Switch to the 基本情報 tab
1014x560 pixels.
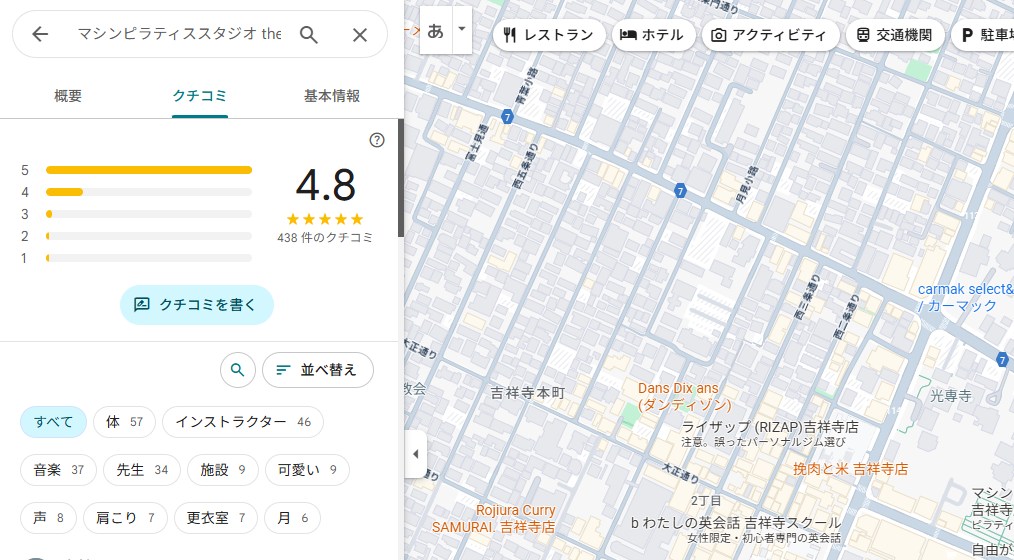332,96
